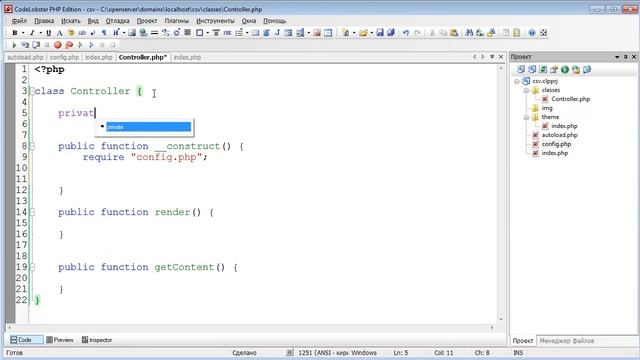Open the blue help icon
Image resolution: width=640 pixels, height=360 pixels.
click(532, 33)
